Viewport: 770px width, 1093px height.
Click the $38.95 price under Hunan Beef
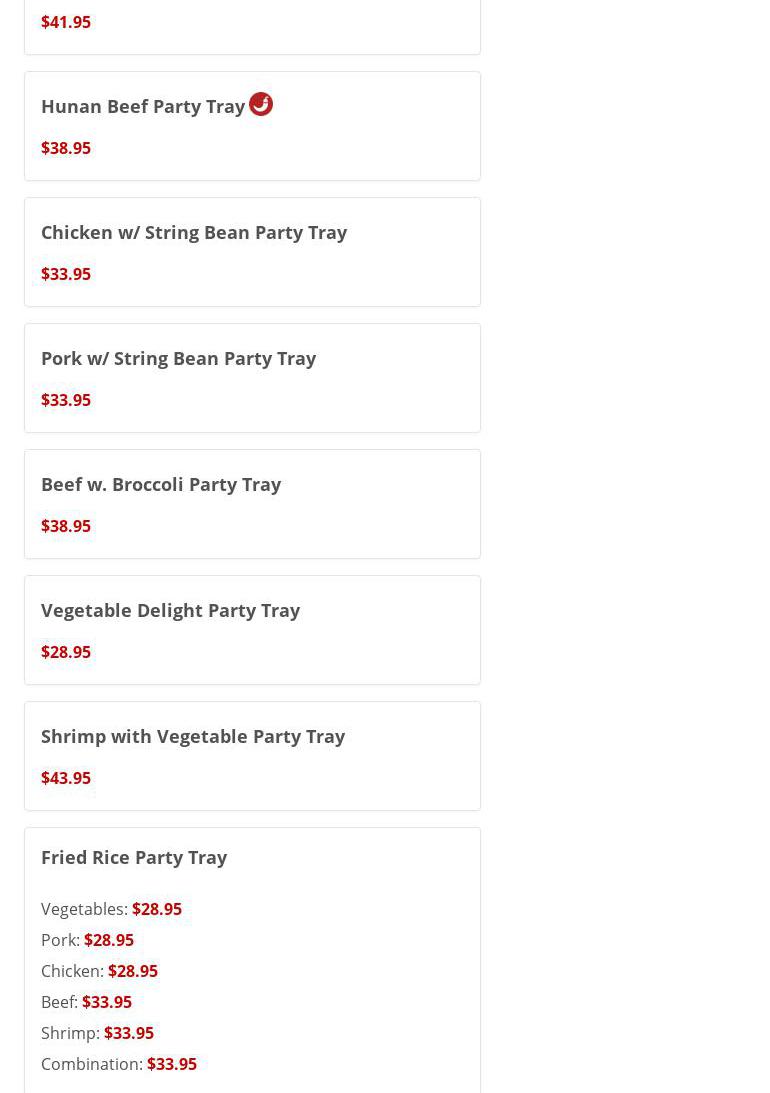[66, 148]
